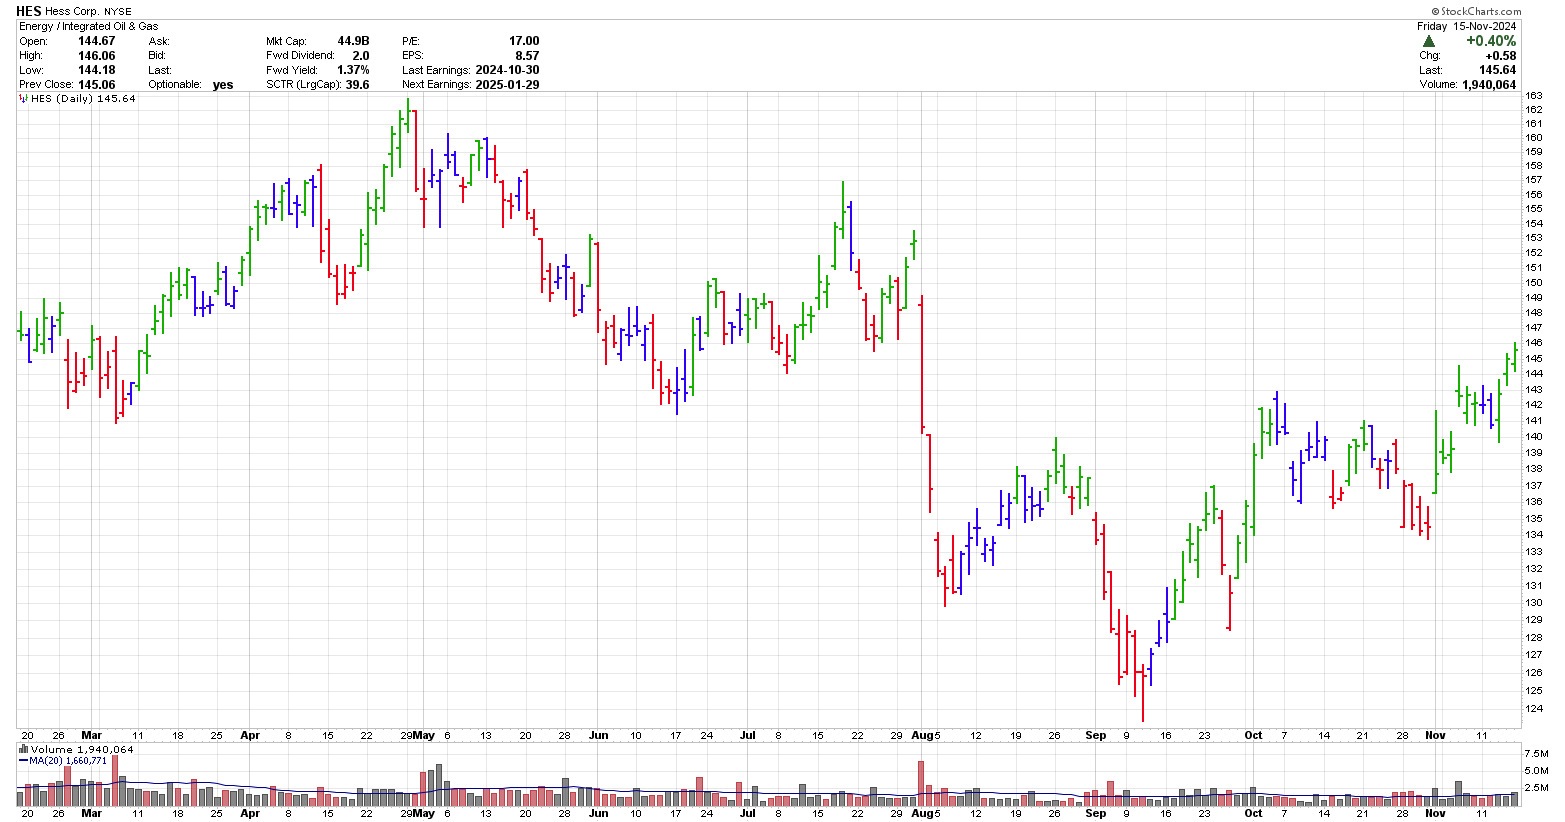Click the green up-triangle change indicator
The width and height of the screenshot is (1565, 822).
tap(1429, 41)
